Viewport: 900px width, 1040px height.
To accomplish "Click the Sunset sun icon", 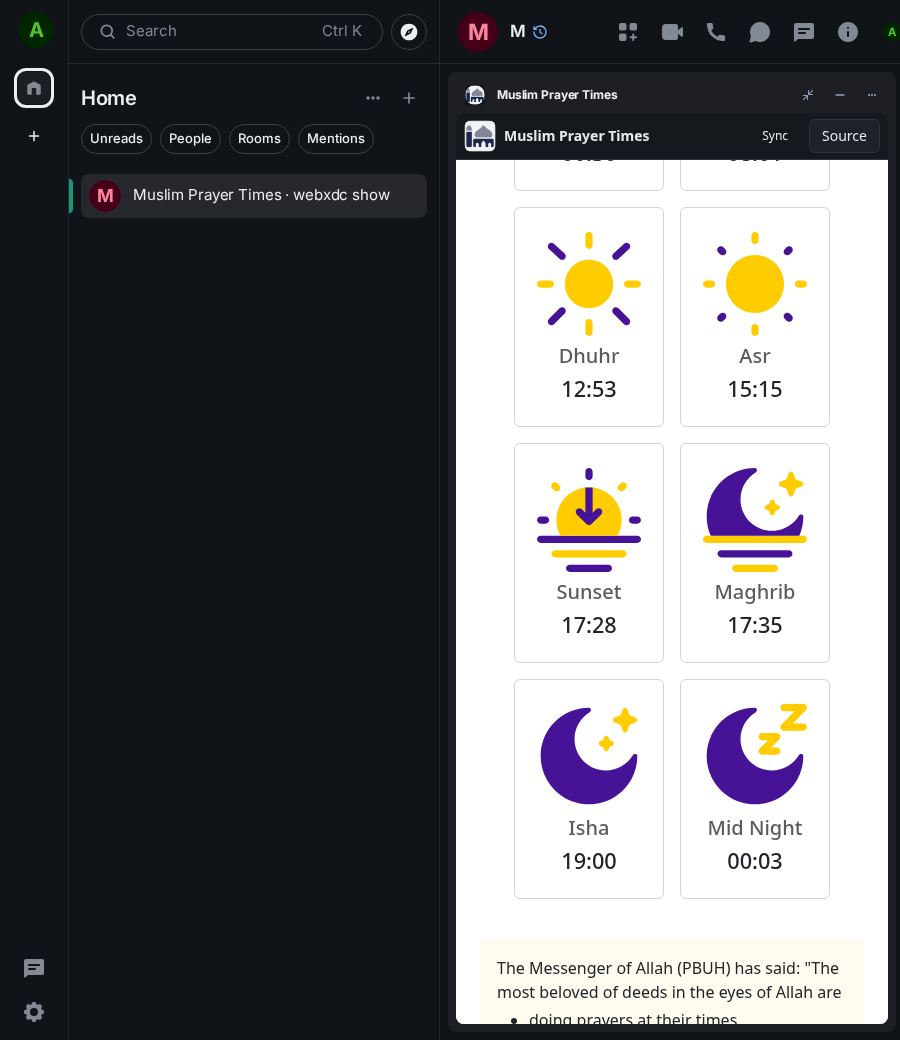I will click(589, 520).
